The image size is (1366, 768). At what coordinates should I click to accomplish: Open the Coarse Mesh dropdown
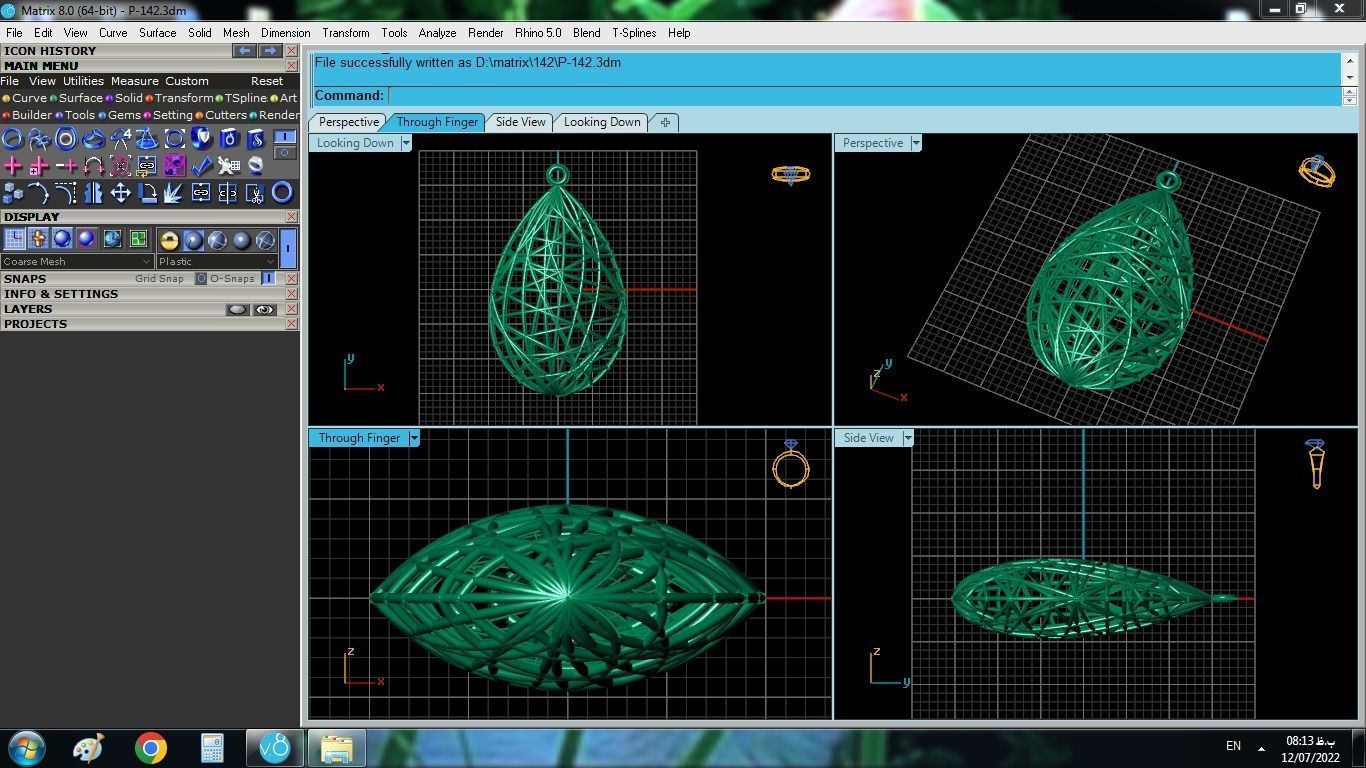pyautogui.click(x=77, y=262)
